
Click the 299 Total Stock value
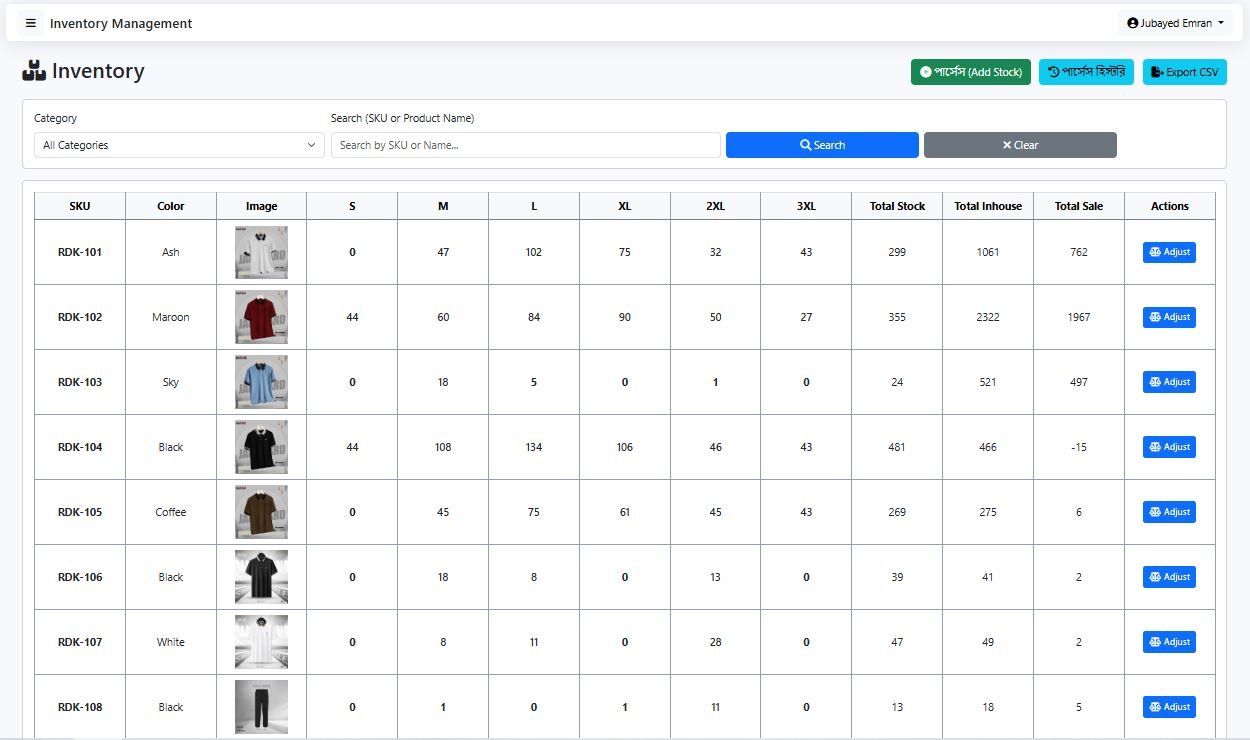897,252
